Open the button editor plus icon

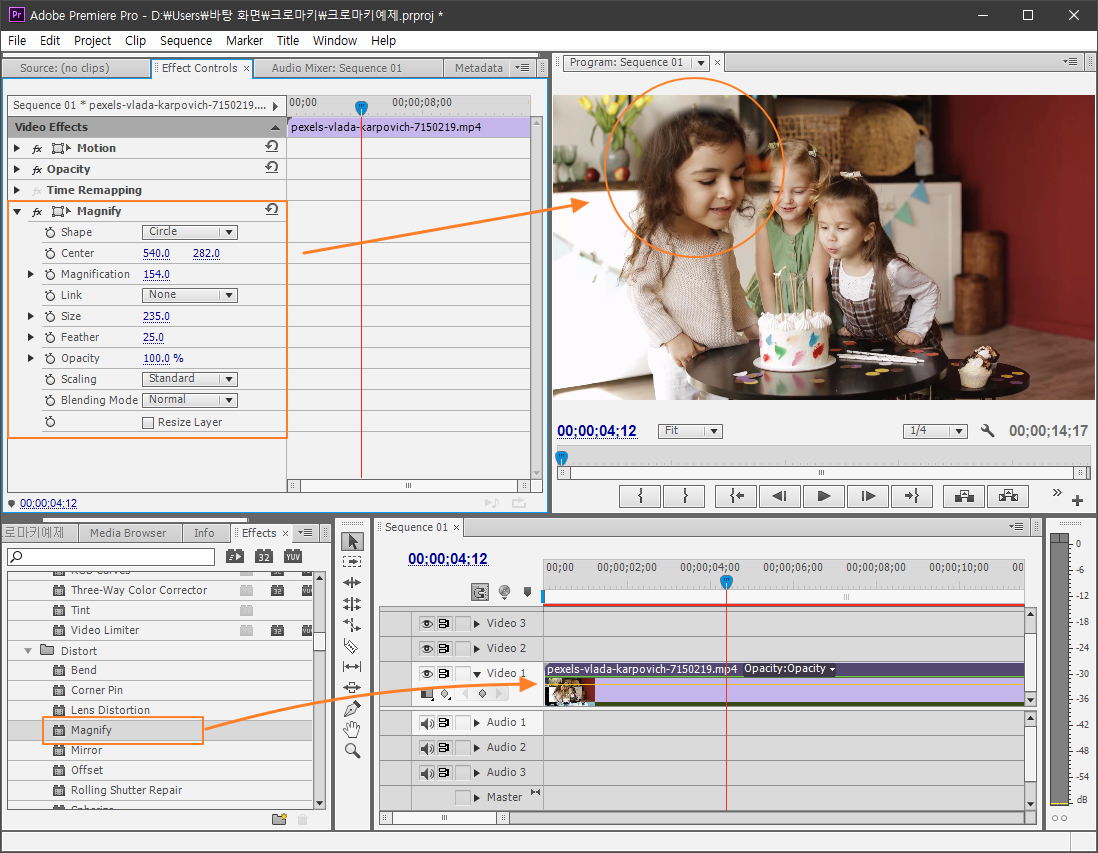[x=1078, y=500]
